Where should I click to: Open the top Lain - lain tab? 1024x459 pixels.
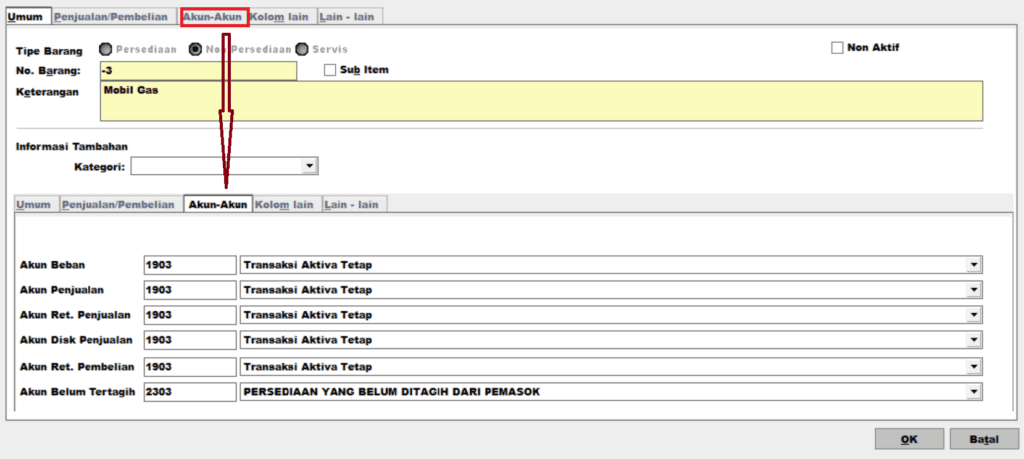(x=349, y=17)
